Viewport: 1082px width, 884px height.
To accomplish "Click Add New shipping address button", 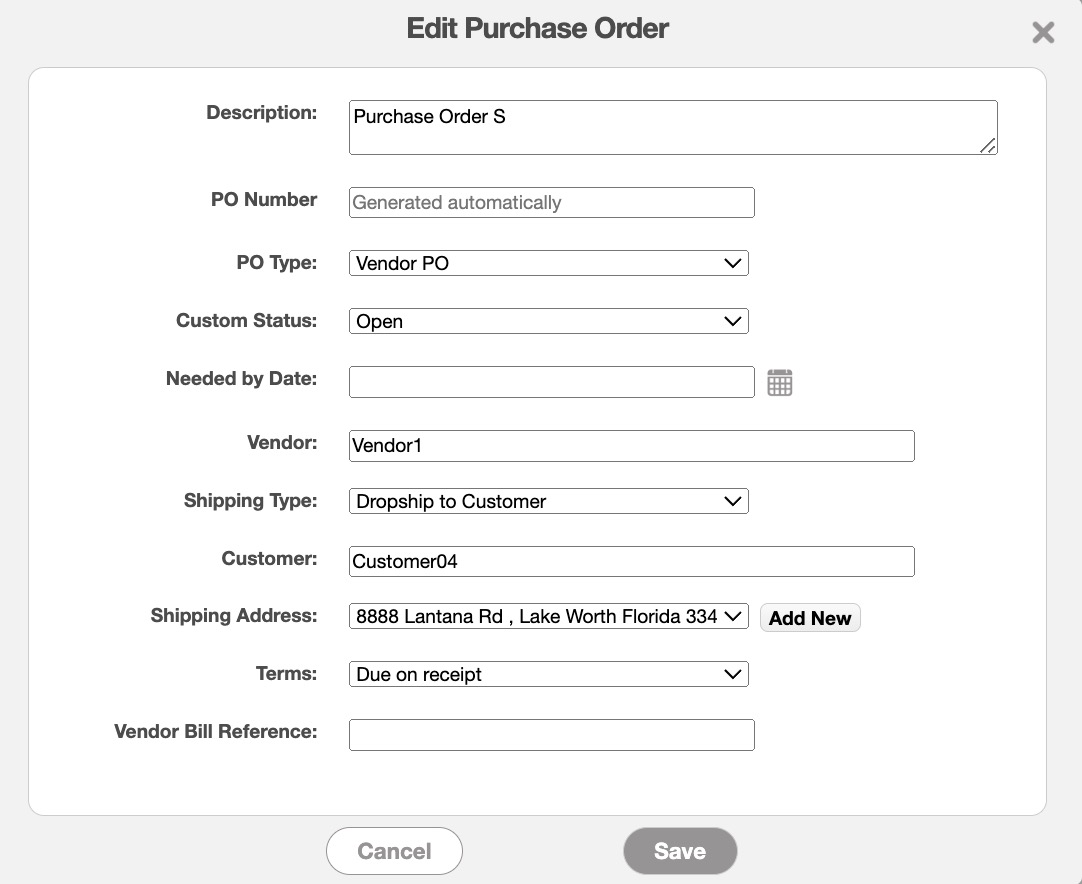I will tap(809, 618).
